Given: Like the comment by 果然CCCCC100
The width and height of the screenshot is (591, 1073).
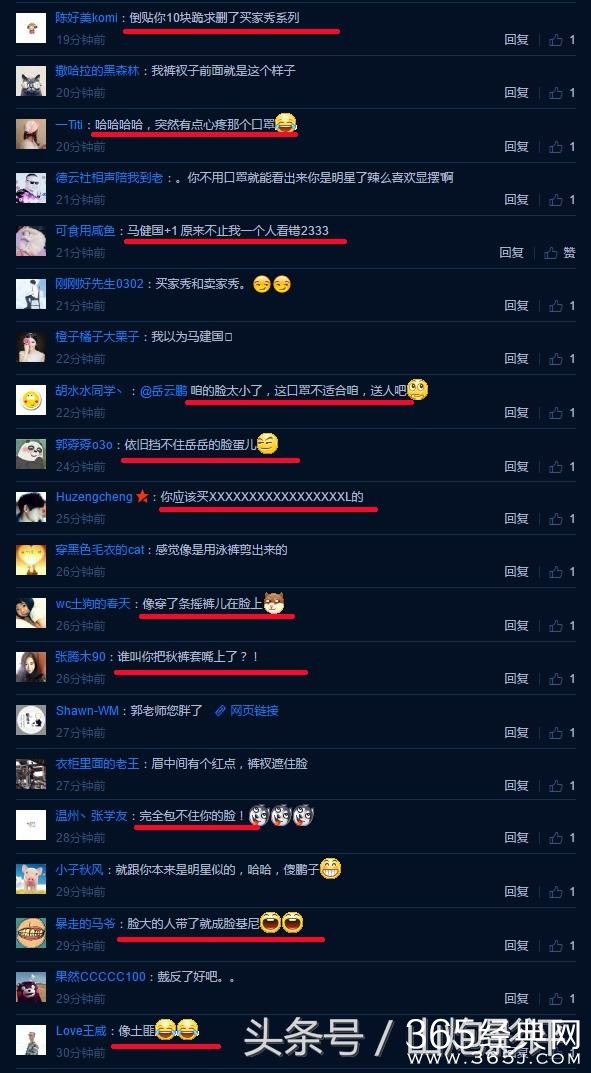Looking at the screenshot, I should pyautogui.click(x=556, y=998).
